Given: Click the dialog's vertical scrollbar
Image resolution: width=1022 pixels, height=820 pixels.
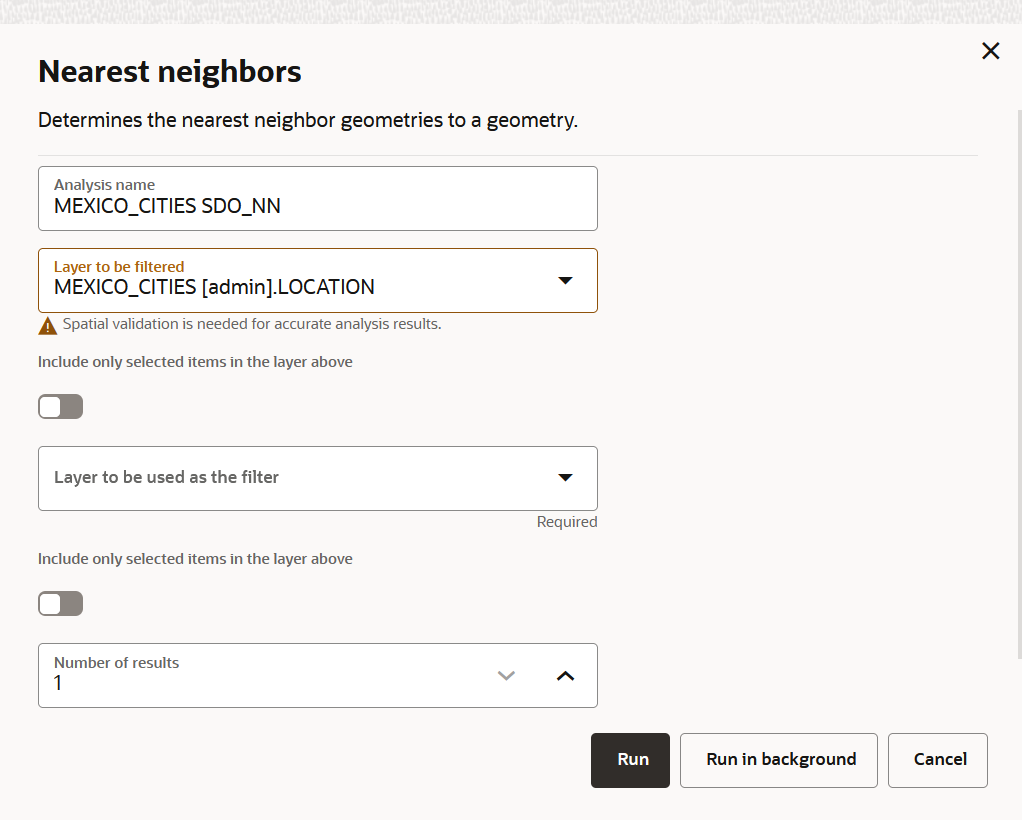Looking at the screenshot, I should (x=1019, y=385).
